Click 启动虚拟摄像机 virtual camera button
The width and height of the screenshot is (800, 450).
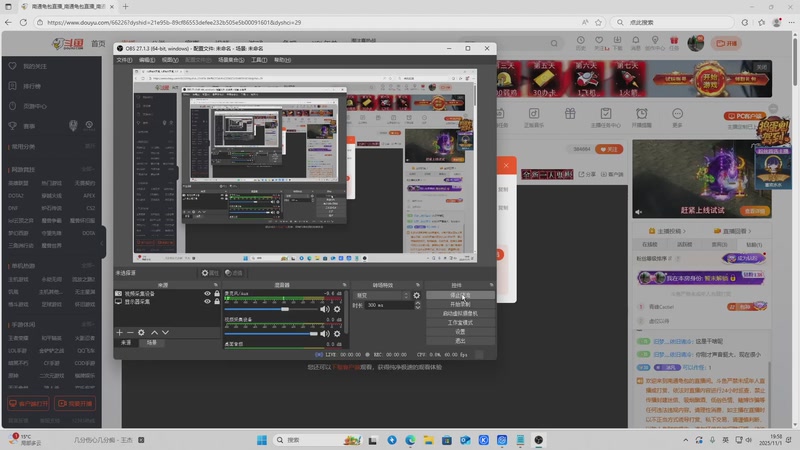[460, 314]
